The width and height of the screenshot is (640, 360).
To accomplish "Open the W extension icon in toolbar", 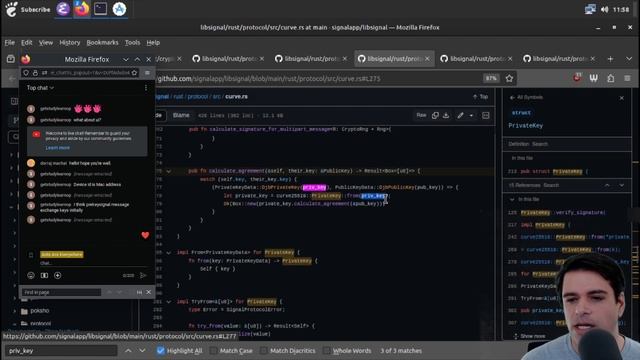I will click(x=593, y=78).
